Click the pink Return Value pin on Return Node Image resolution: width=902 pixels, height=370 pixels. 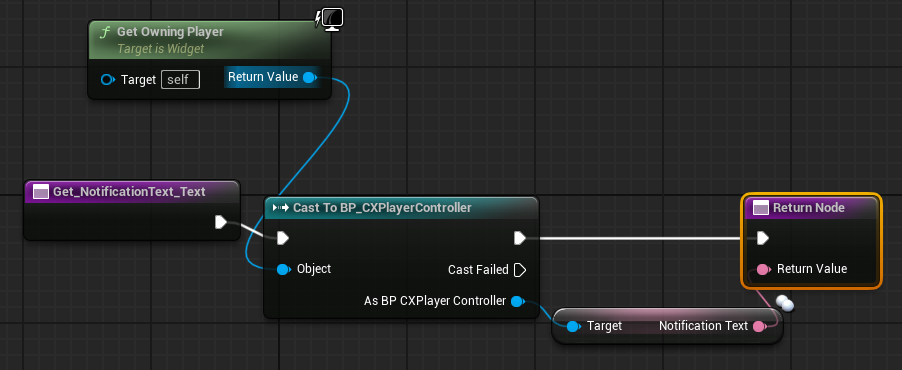point(763,269)
